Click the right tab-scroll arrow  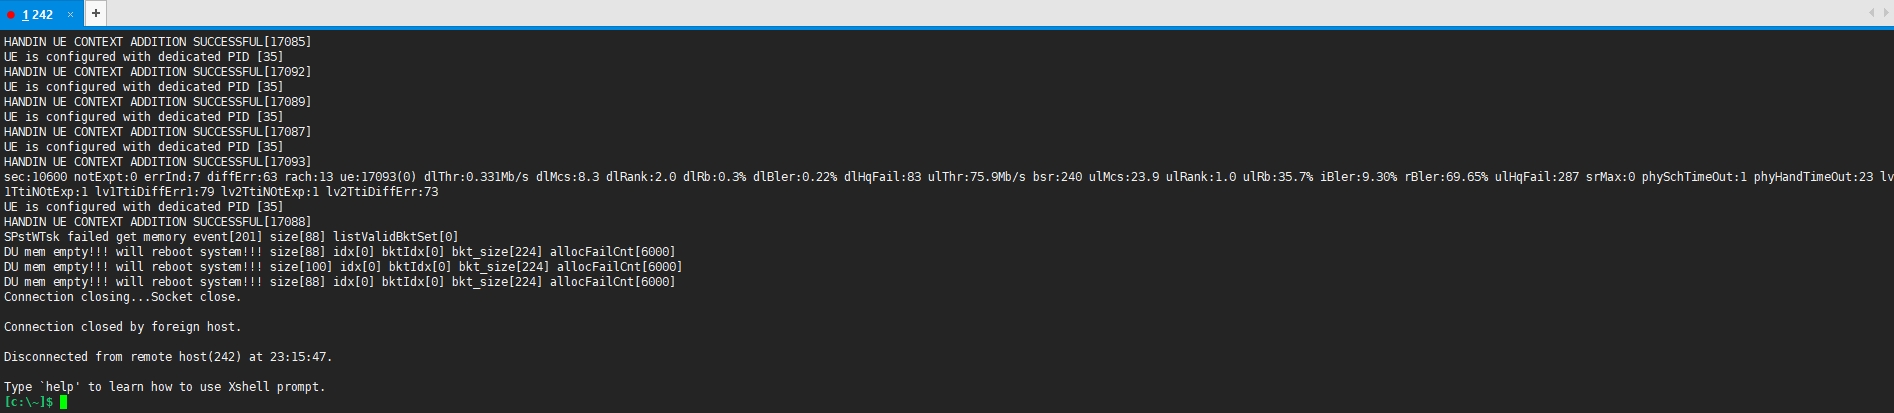click(1883, 13)
